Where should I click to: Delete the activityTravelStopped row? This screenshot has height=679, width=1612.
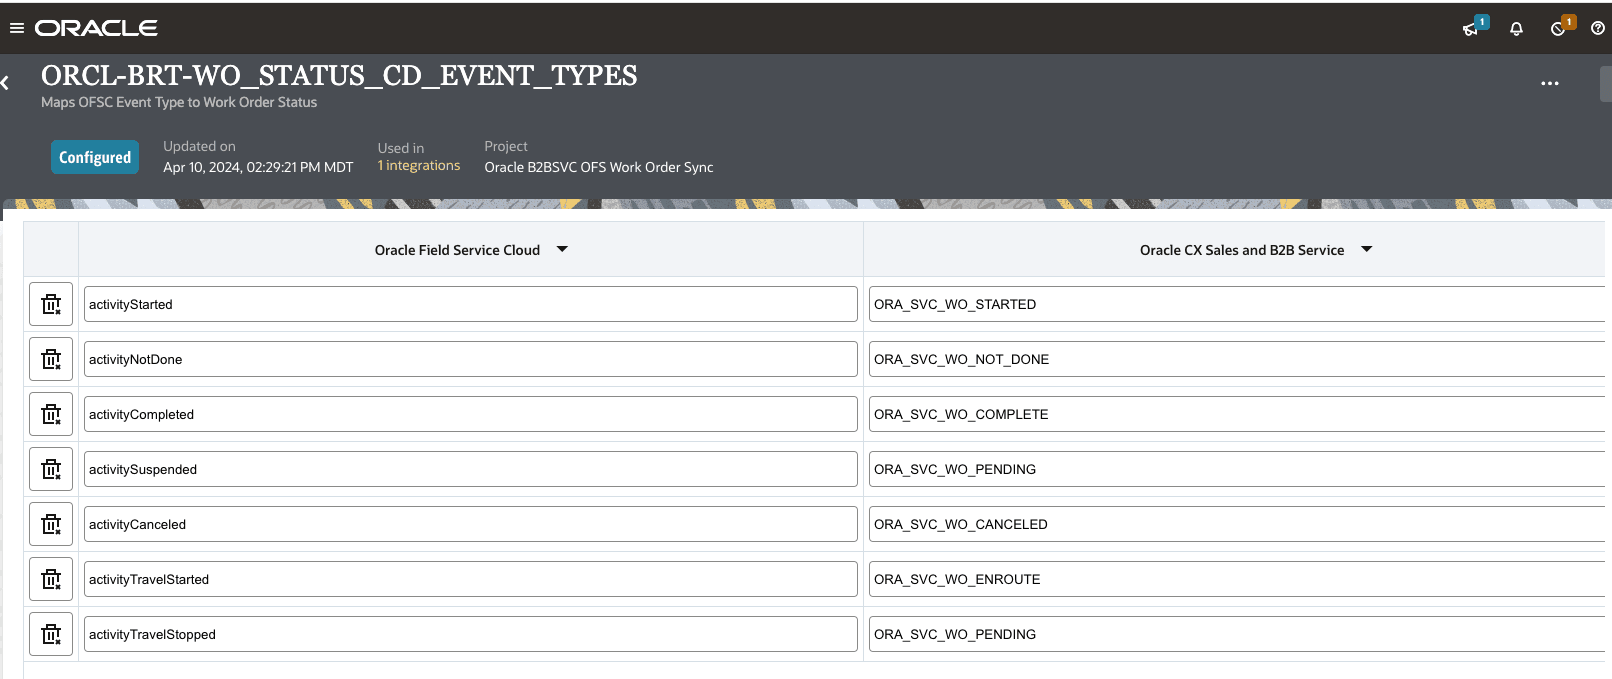pyautogui.click(x=51, y=634)
